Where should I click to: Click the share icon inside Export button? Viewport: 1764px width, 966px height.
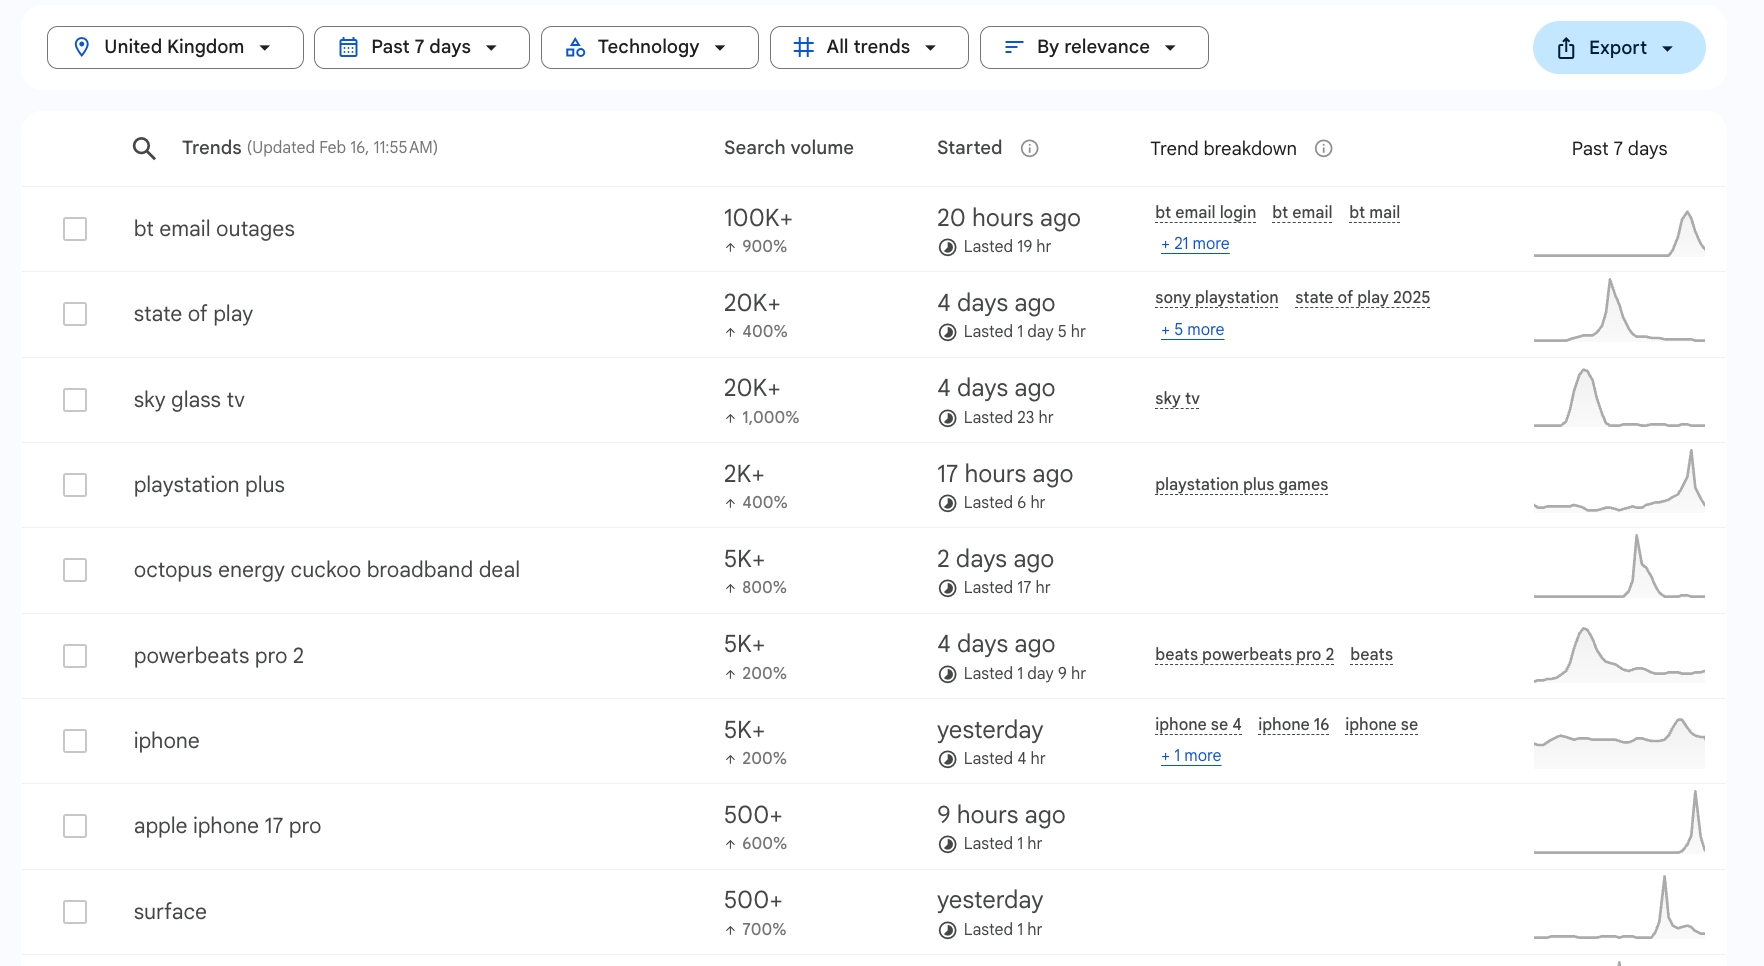coord(1566,48)
